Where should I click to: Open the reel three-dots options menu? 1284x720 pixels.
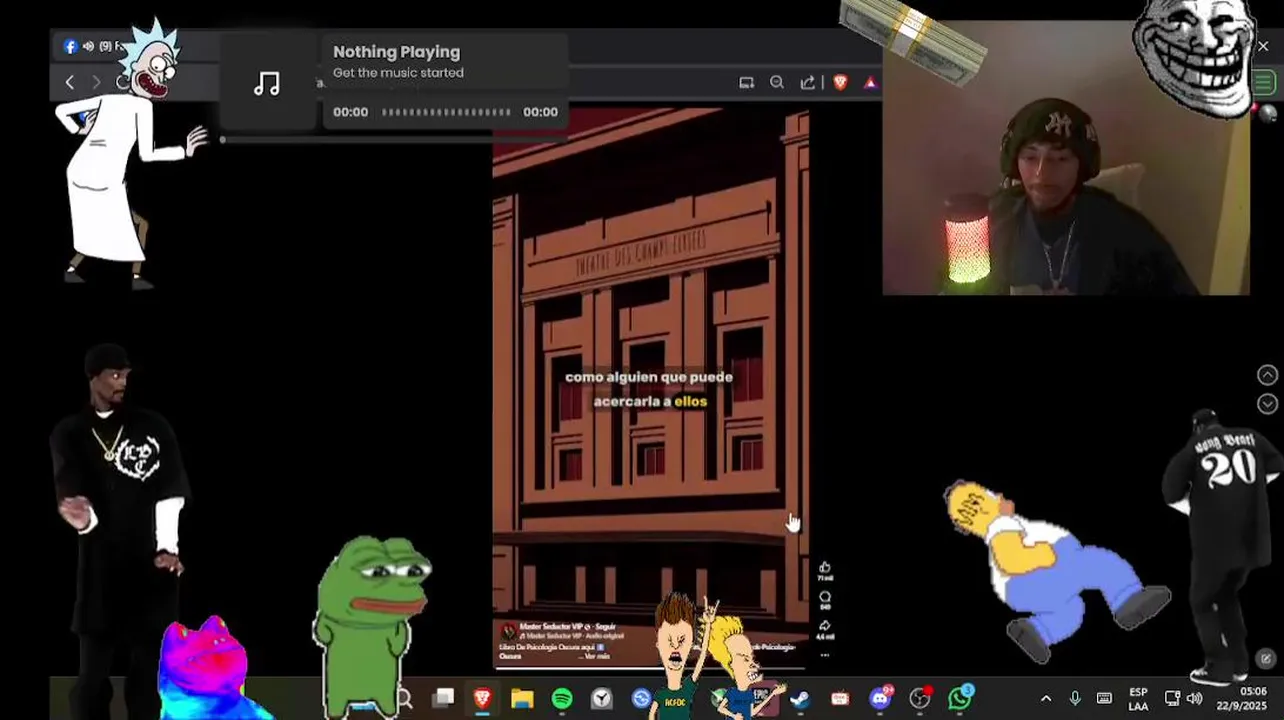(x=825, y=655)
